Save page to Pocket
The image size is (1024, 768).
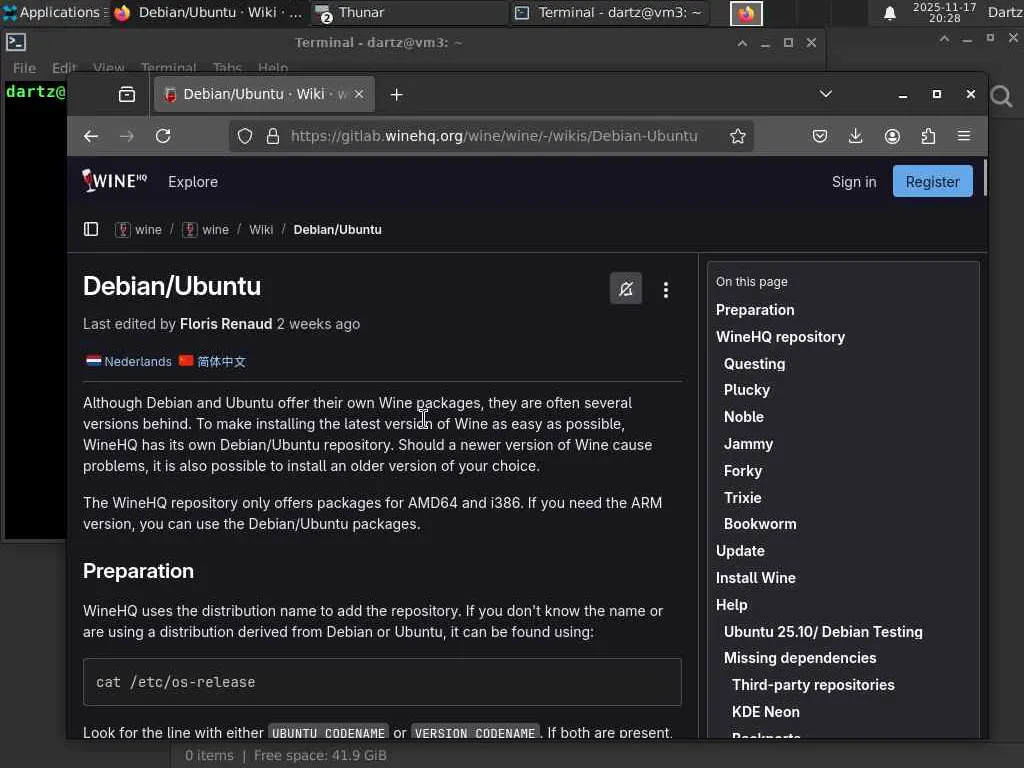tap(820, 136)
